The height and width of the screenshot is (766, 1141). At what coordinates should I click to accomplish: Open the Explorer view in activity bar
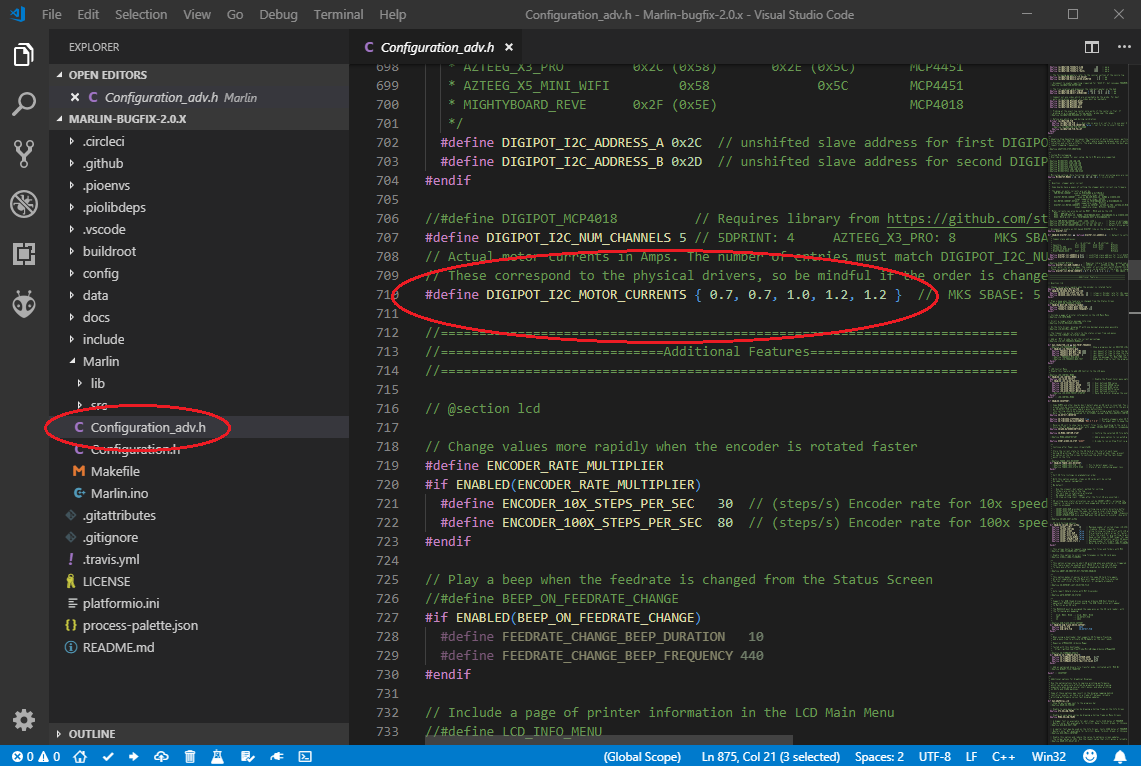[23, 55]
